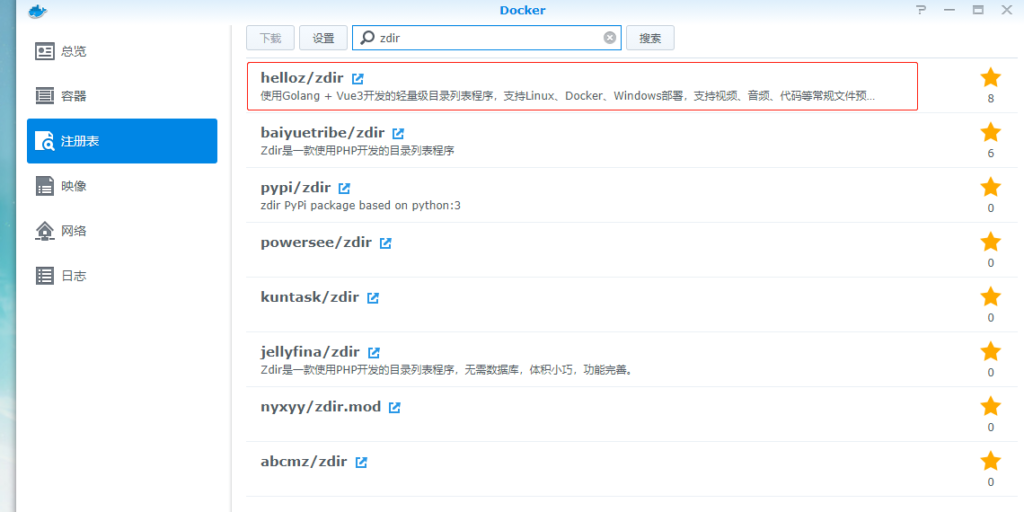Open external link for kuntask/zdir
The width and height of the screenshot is (1024, 512).
tap(373, 298)
